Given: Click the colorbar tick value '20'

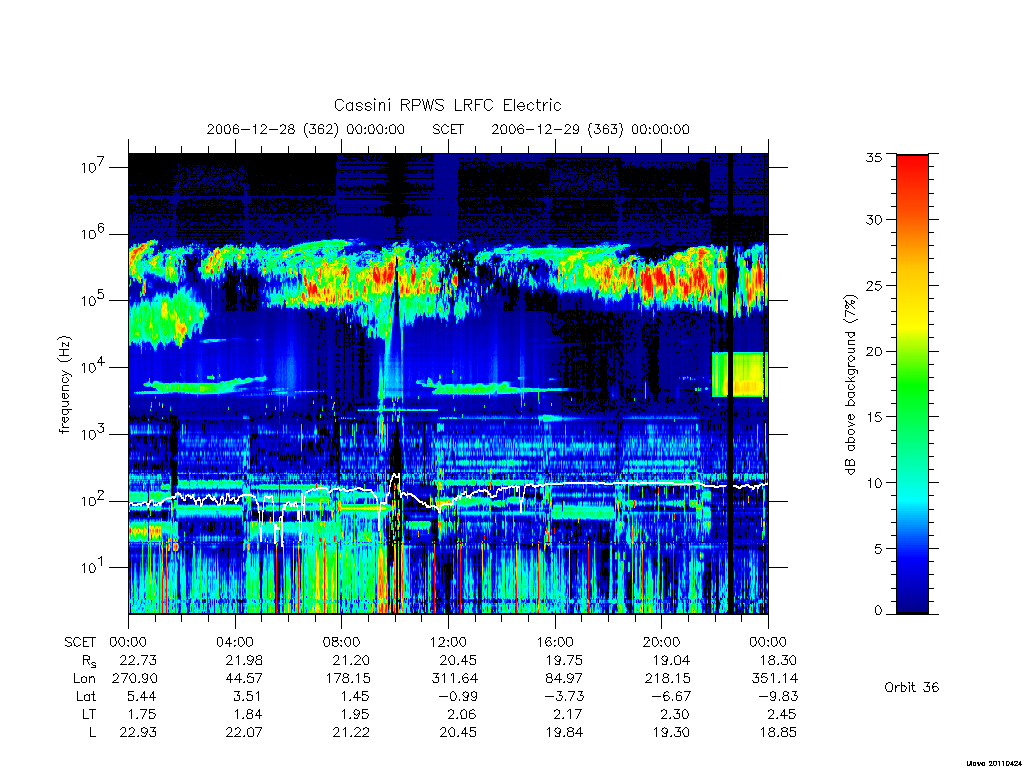Looking at the screenshot, I should tap(873, 351).
